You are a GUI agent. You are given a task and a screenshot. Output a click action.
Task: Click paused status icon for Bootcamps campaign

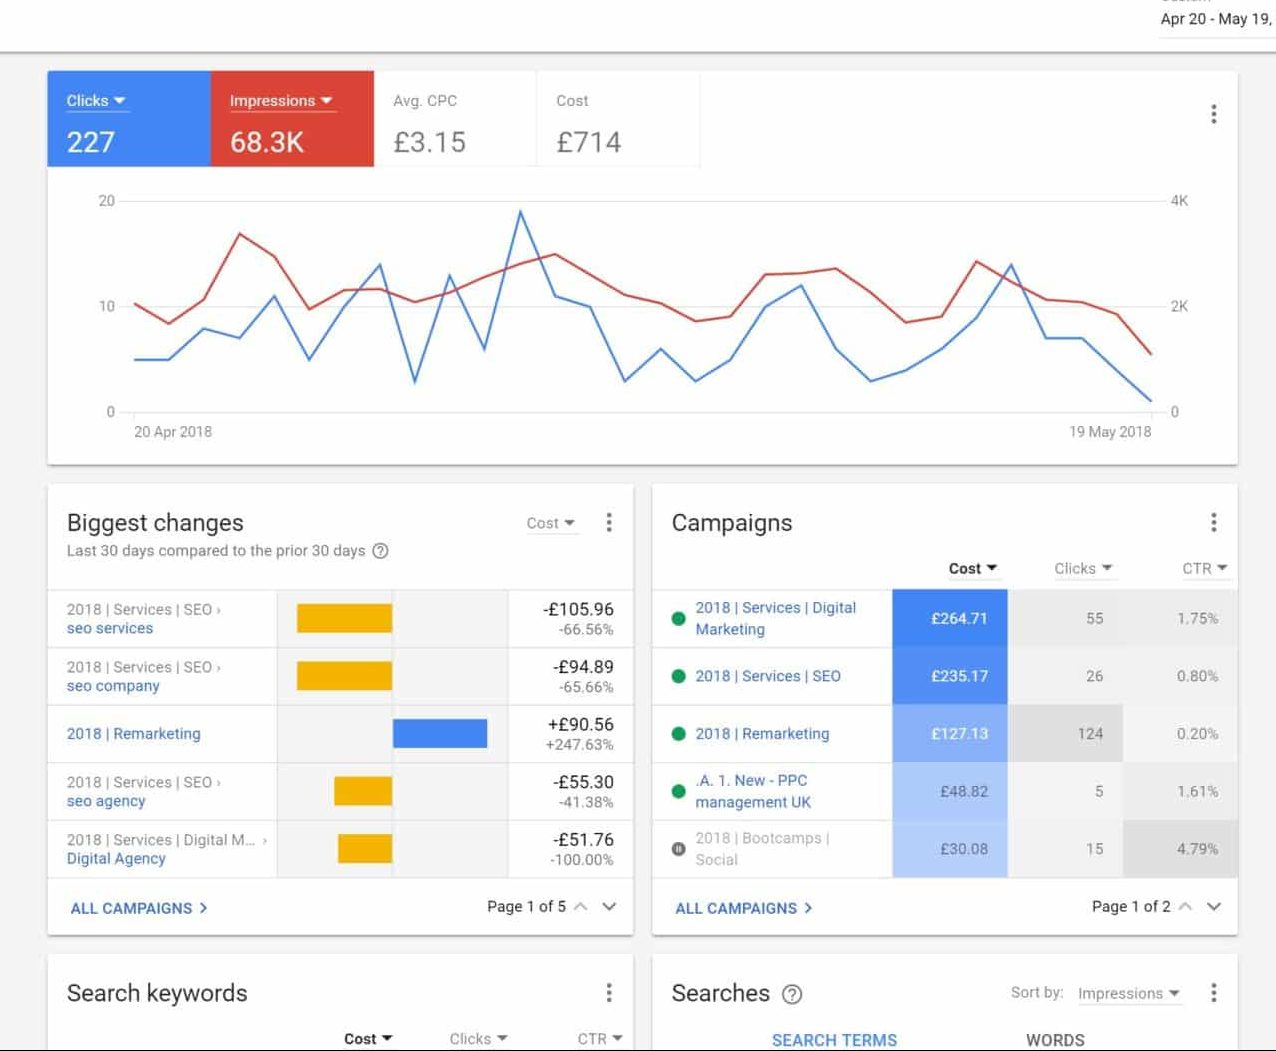[678, 849]
